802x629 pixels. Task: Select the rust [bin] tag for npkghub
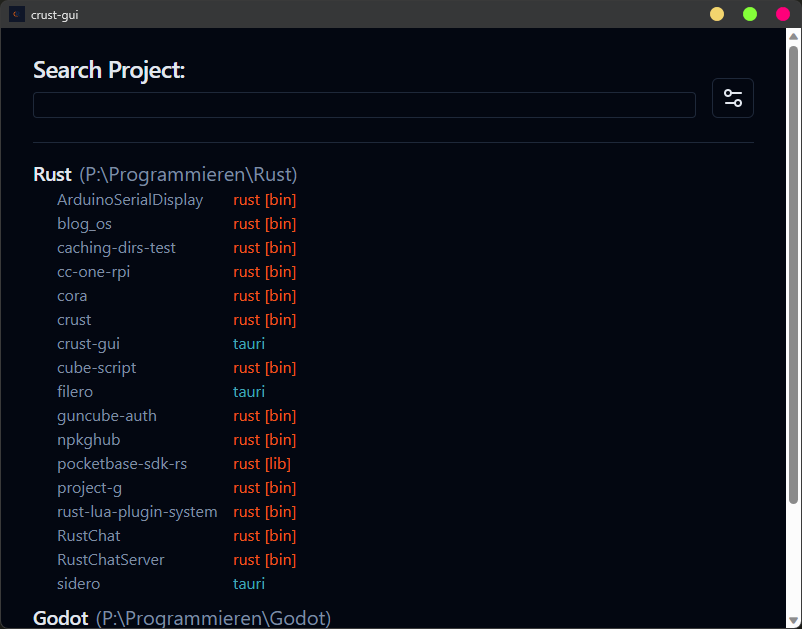264,439
